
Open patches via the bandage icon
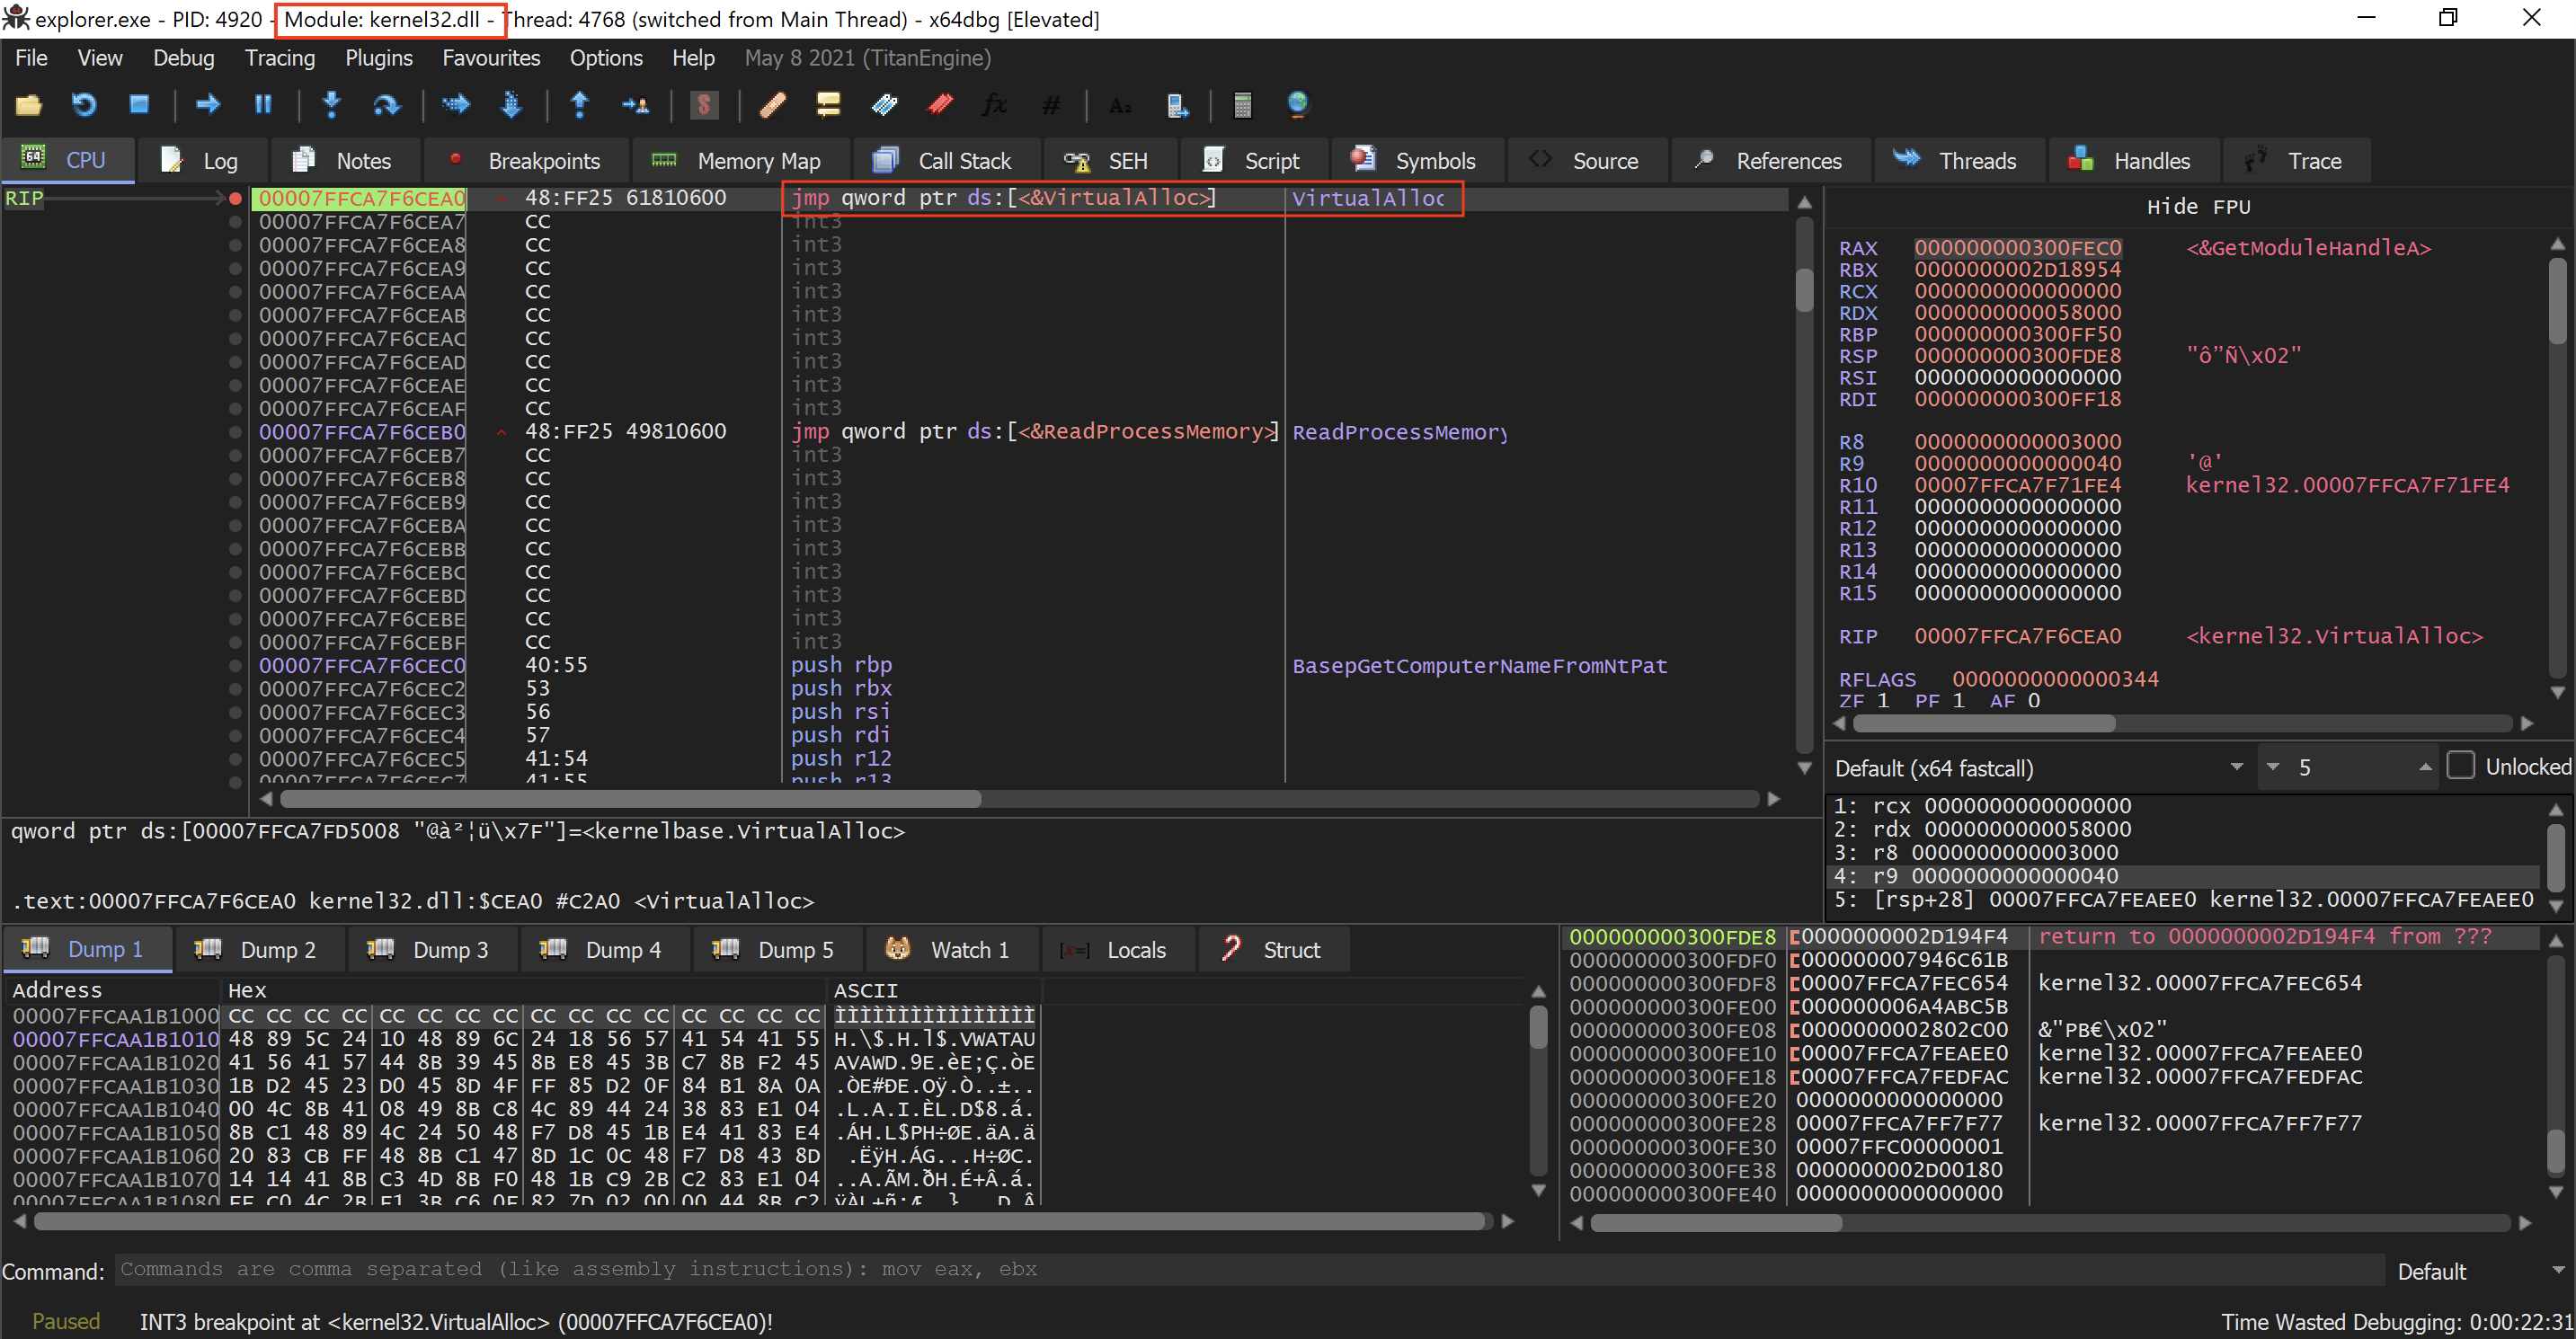point(772,104)
